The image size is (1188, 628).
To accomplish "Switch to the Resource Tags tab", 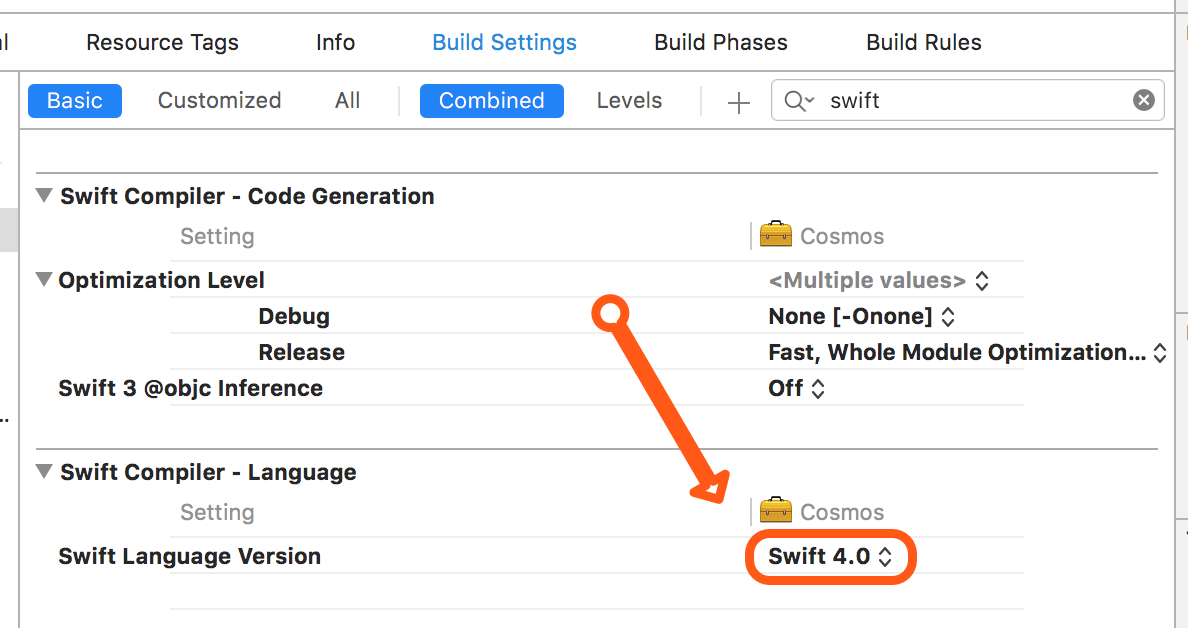I will pos(162,42).
